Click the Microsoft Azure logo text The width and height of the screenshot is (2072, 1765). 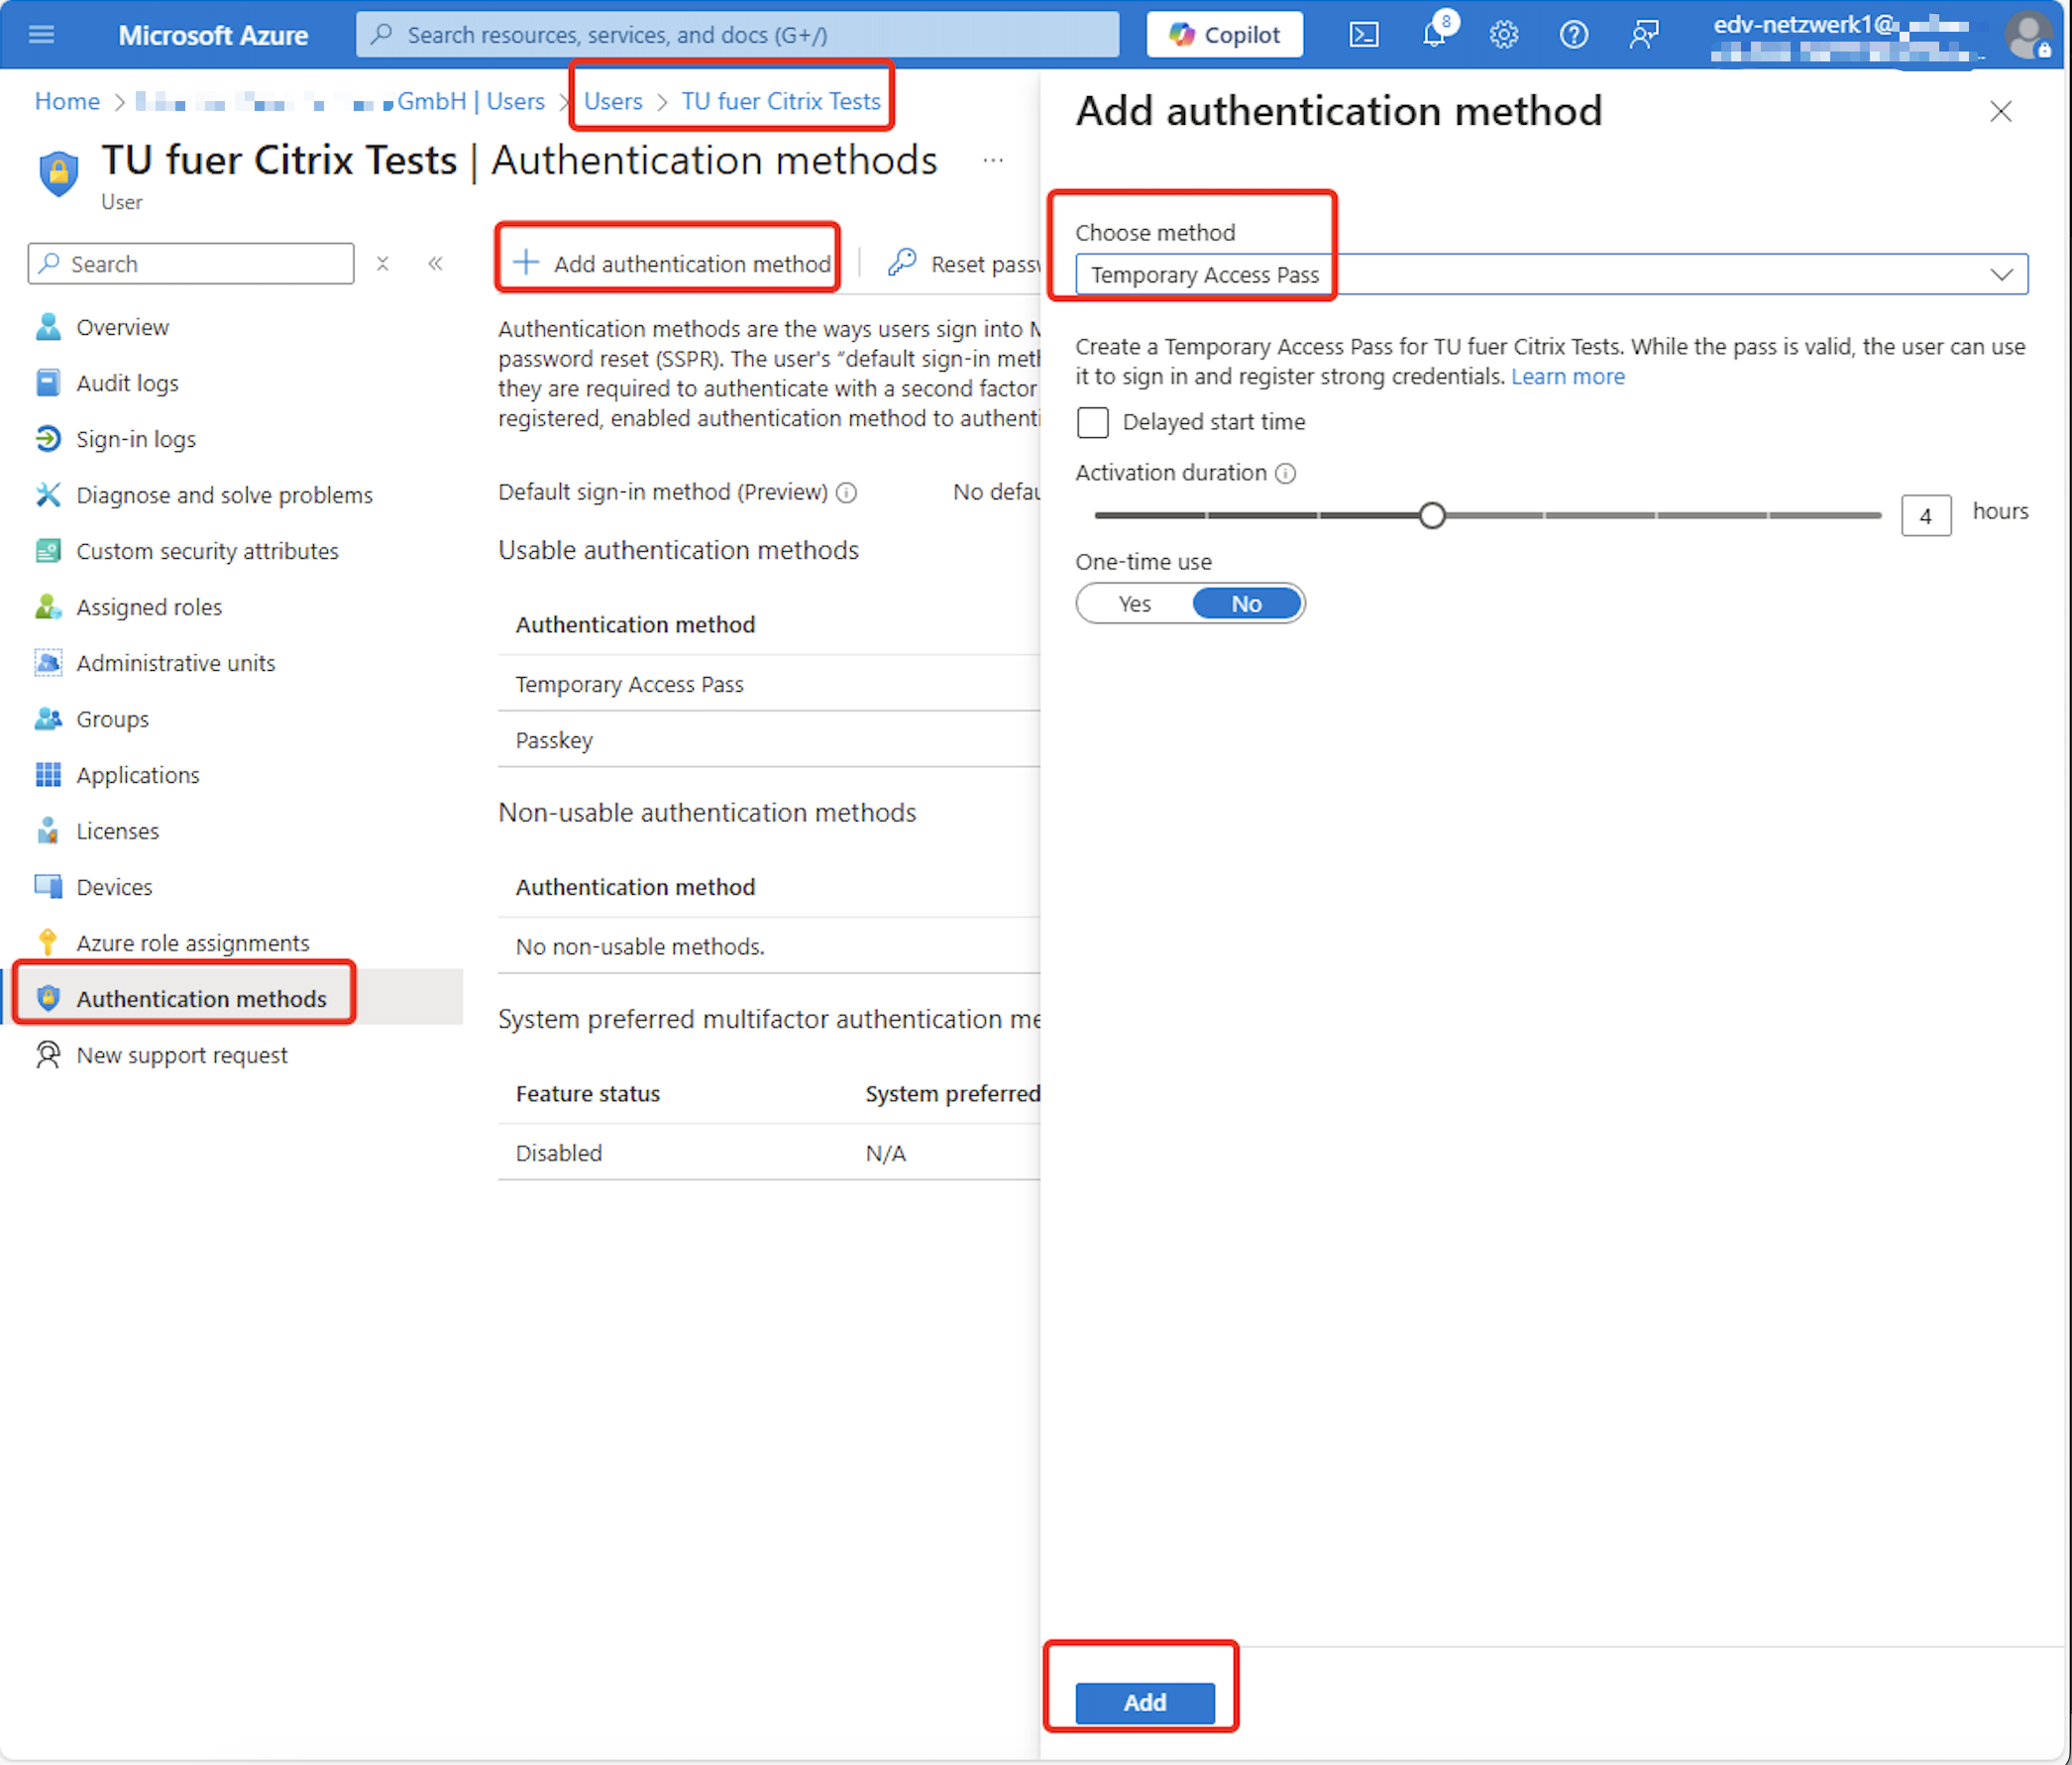click(x=213, y=35)
